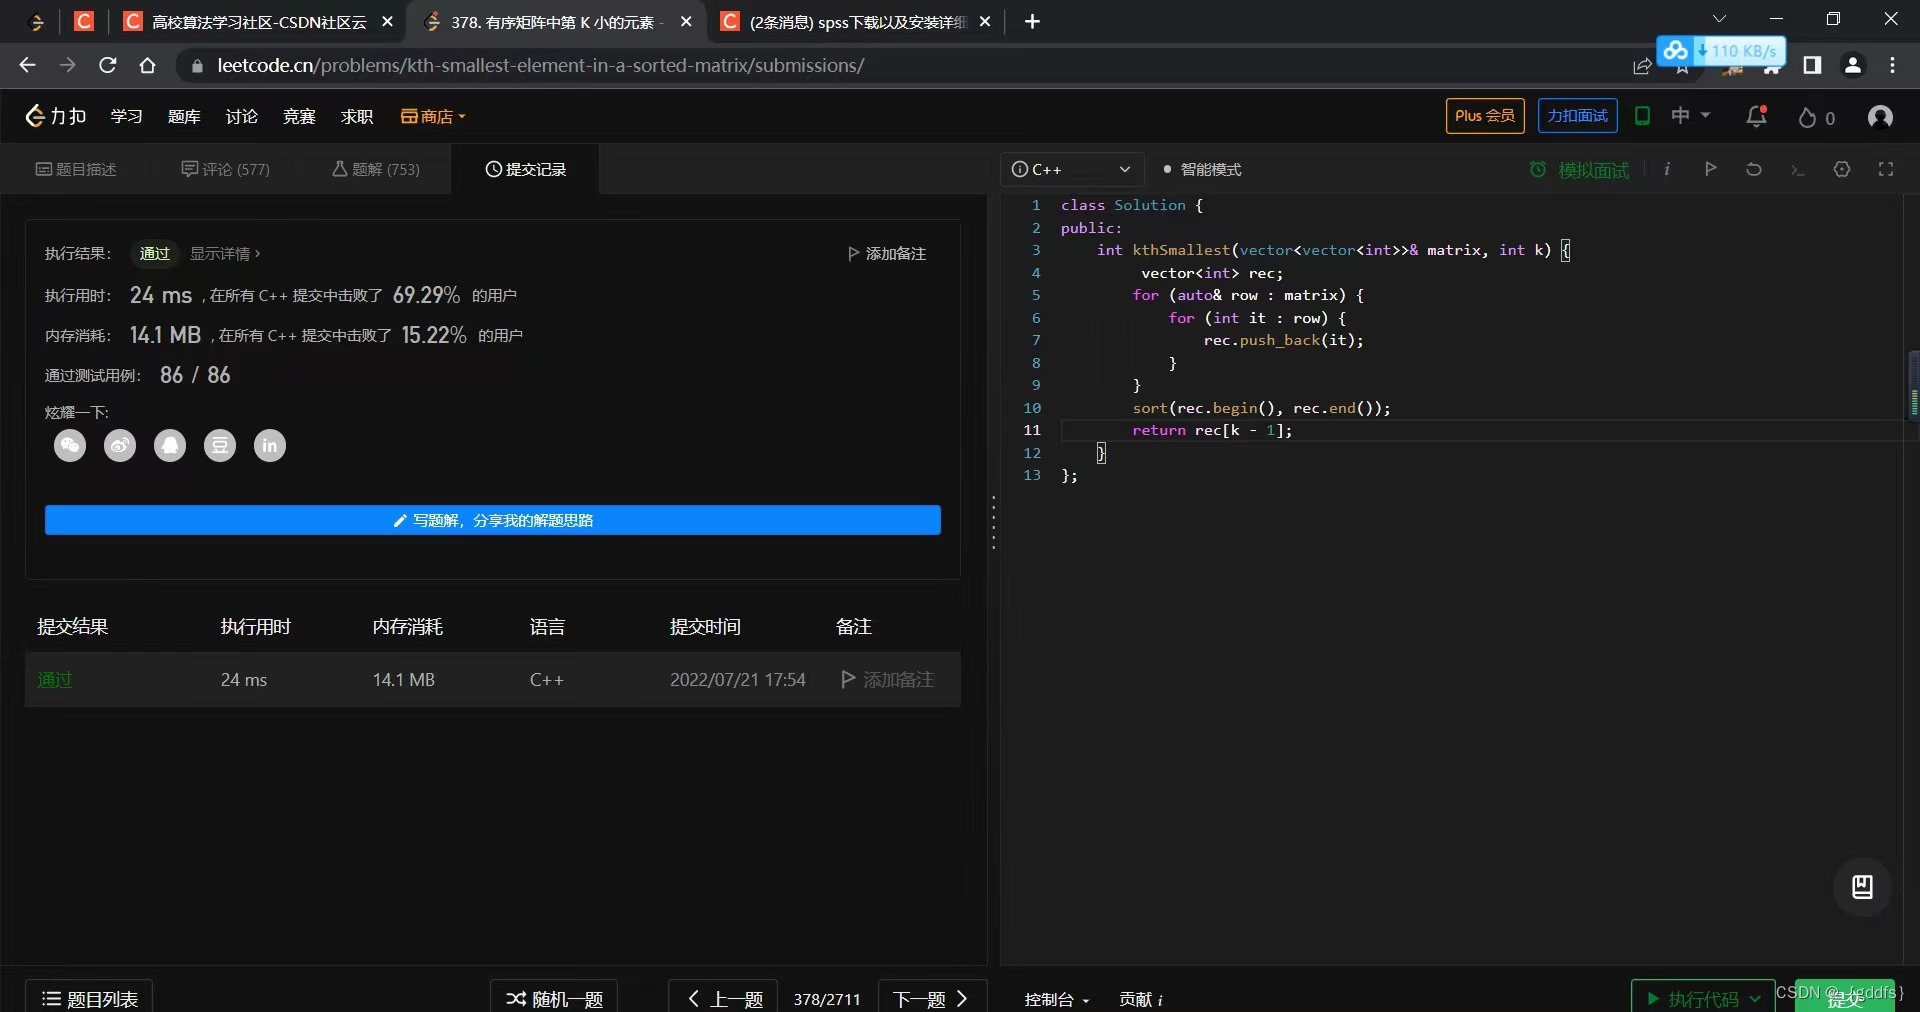Click the 力扣面试 button
The image size is (1920, 1012).
(1577, 116)
